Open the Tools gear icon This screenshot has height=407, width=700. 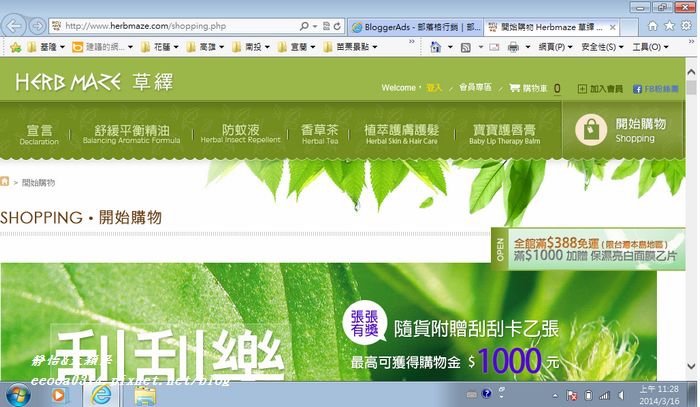(686, 26)
